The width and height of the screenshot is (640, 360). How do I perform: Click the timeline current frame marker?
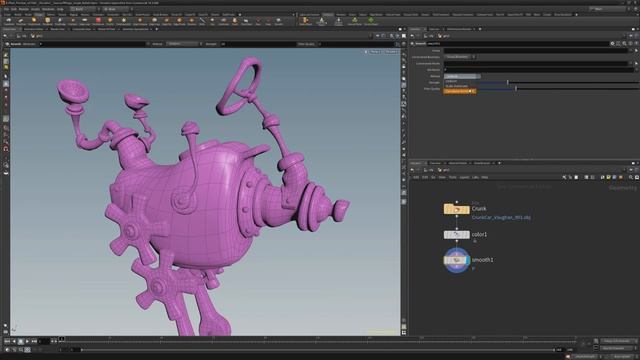[62, 339]
